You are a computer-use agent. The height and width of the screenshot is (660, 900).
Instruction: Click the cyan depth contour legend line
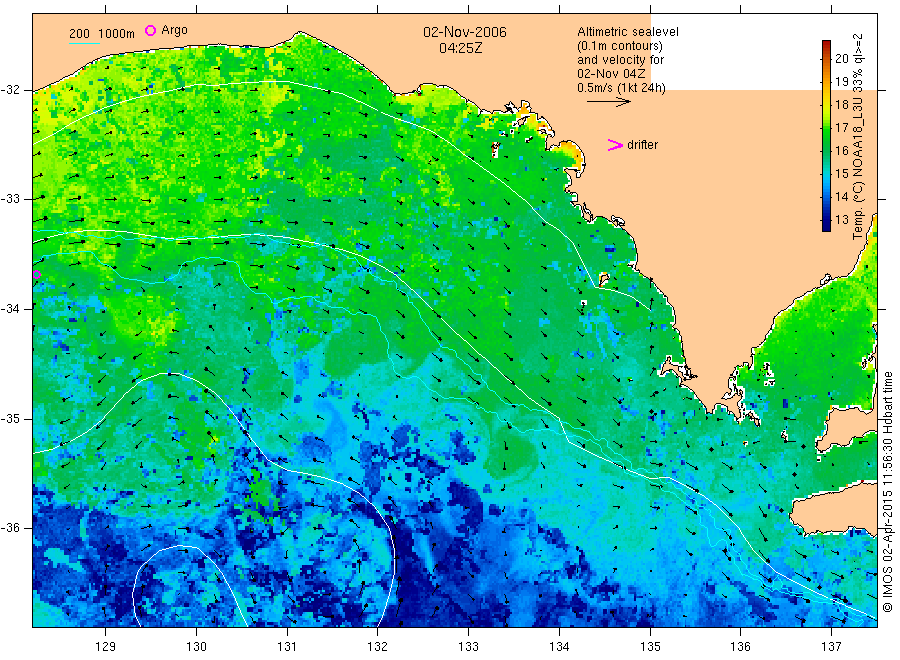(x=84, y=42)
